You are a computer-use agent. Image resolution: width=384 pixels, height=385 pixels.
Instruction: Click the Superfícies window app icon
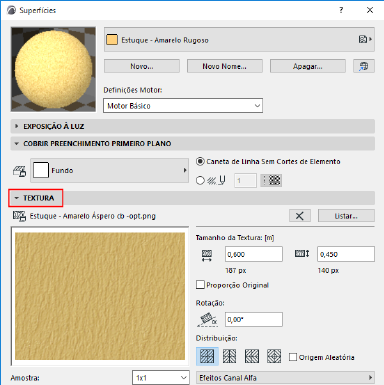pos(11,10)
